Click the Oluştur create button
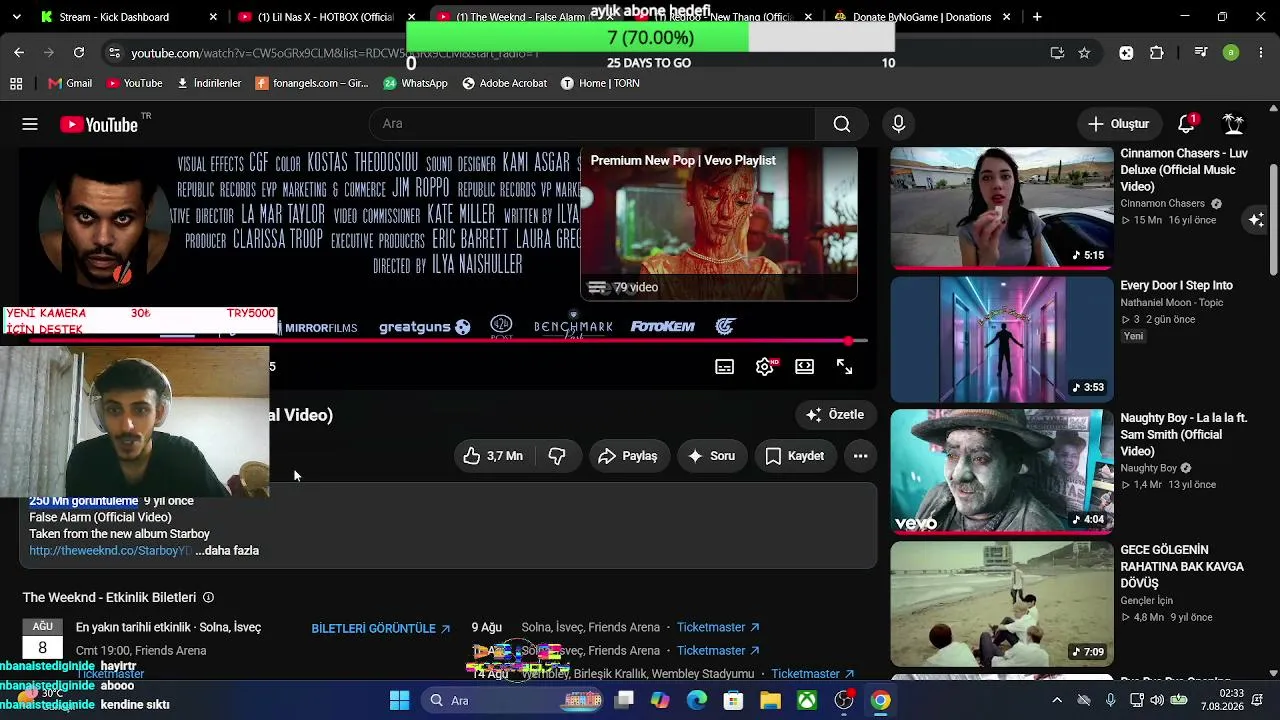This screenshot has width=1280, height=720. click(1119, 124)
